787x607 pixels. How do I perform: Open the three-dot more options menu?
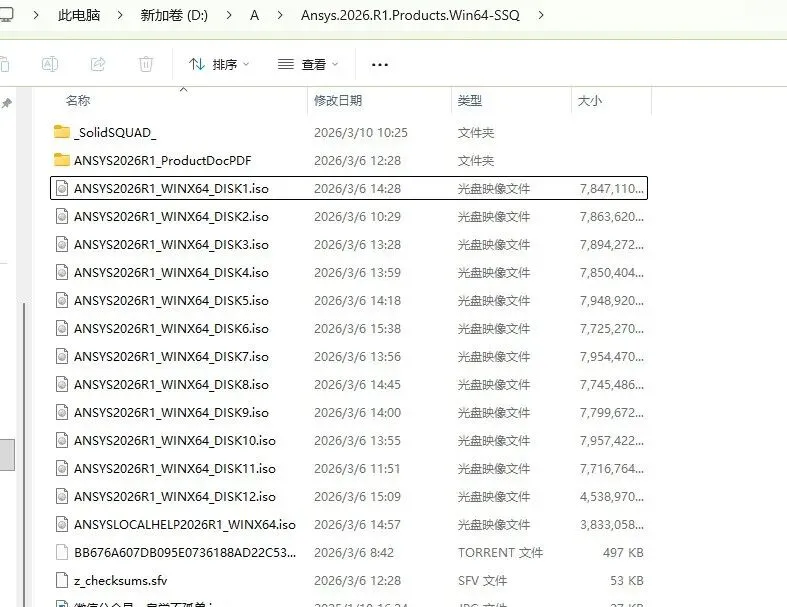pyautogui.click(x=379, y=65)
